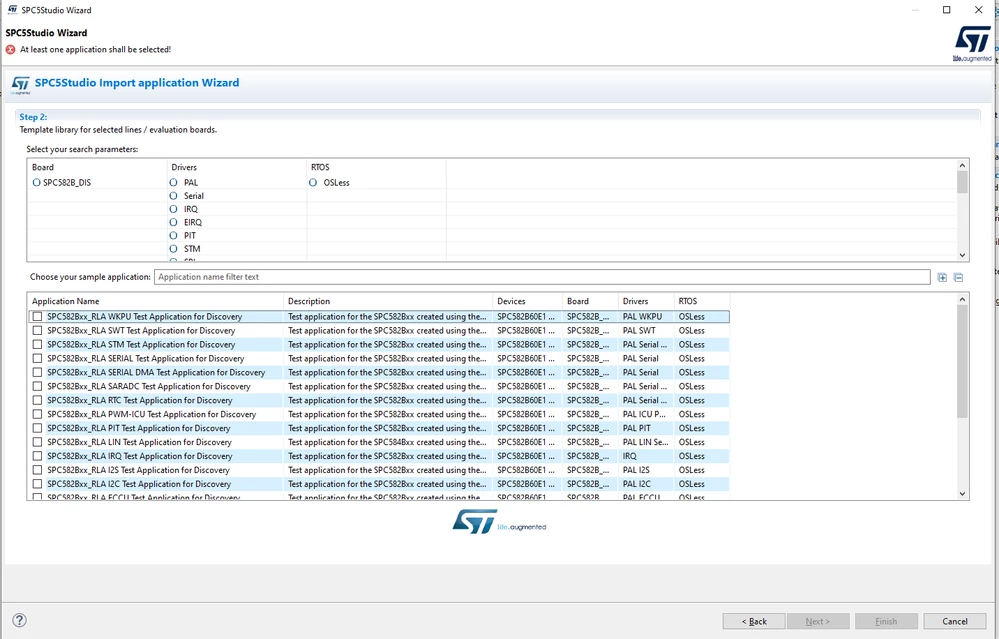Select the Serial driver filter
Screen dimensions: 999x639
click(173, 196)
